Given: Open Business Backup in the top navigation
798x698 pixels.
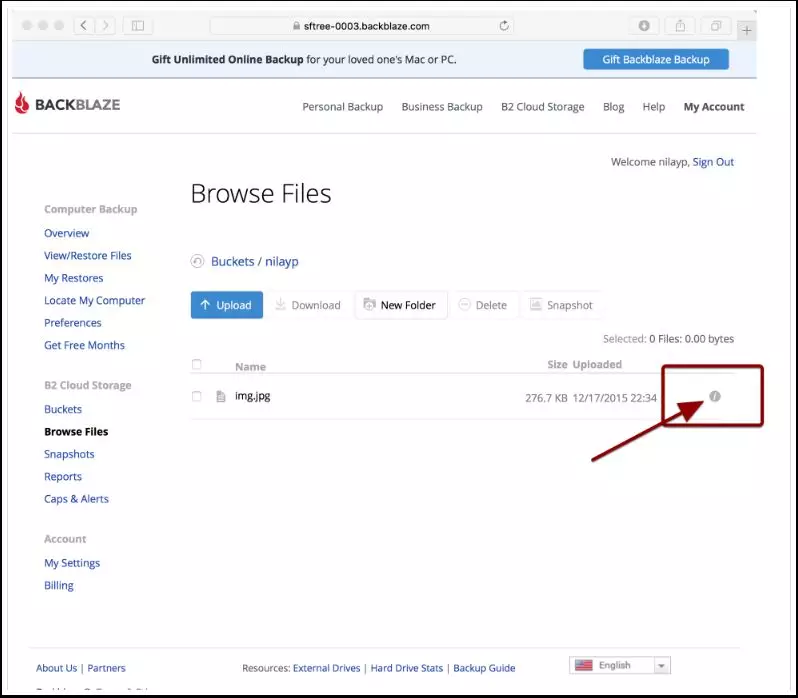Looking at the screenshot, I should click(442, 107).
